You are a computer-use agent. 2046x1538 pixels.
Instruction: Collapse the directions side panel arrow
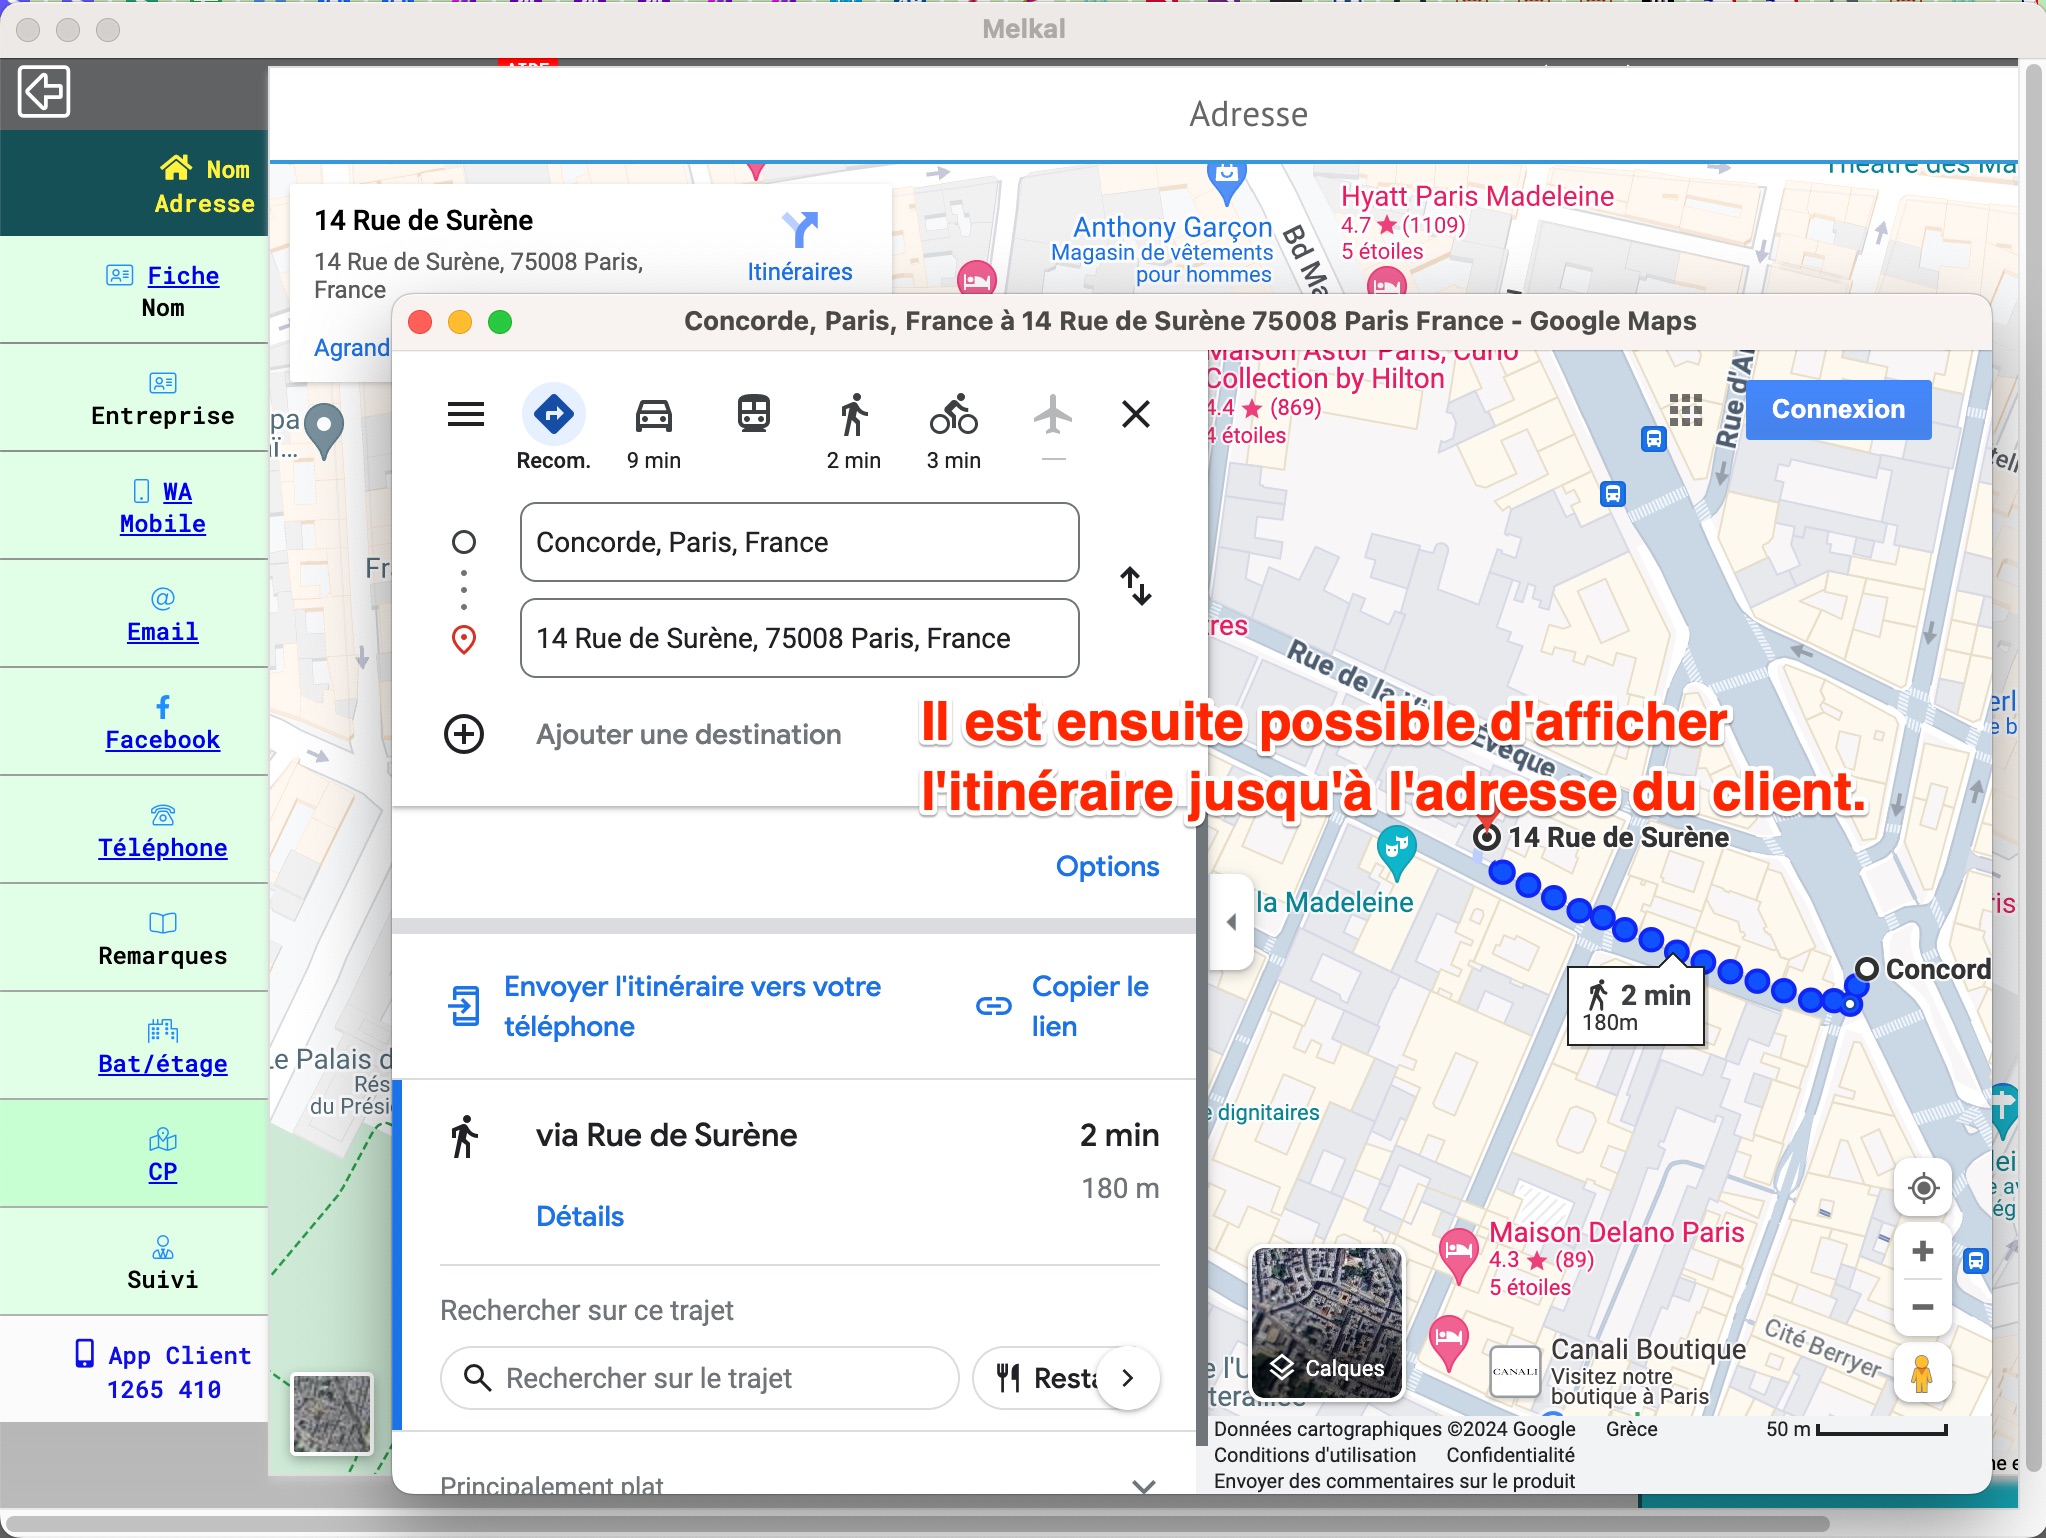tap(1232, 922)
